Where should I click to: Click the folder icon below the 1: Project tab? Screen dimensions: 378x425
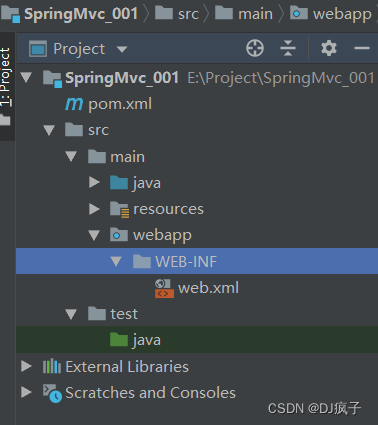5,120
